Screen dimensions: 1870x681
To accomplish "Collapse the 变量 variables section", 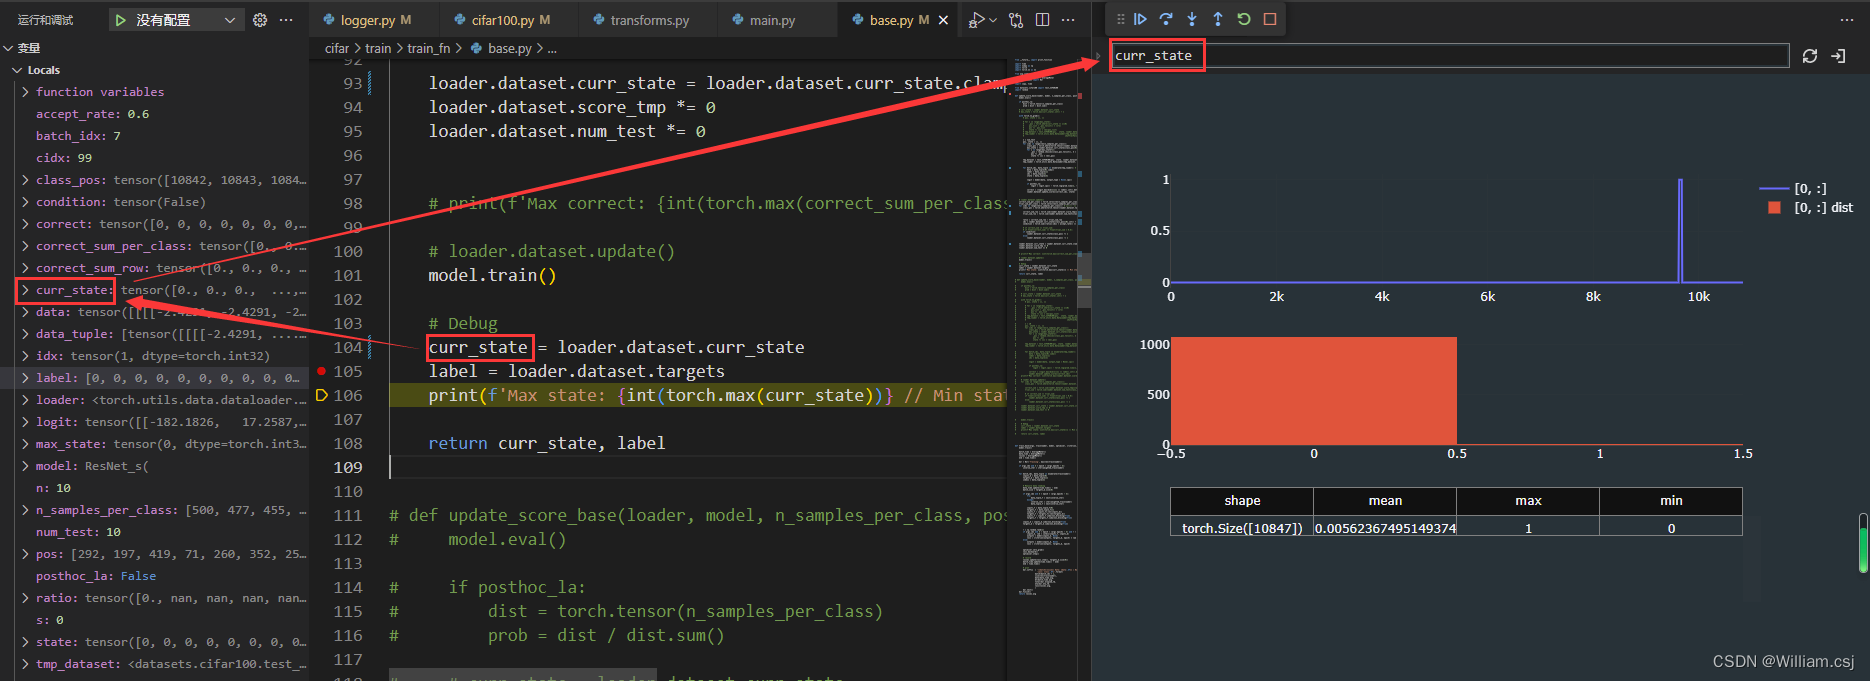I will 8,48.
